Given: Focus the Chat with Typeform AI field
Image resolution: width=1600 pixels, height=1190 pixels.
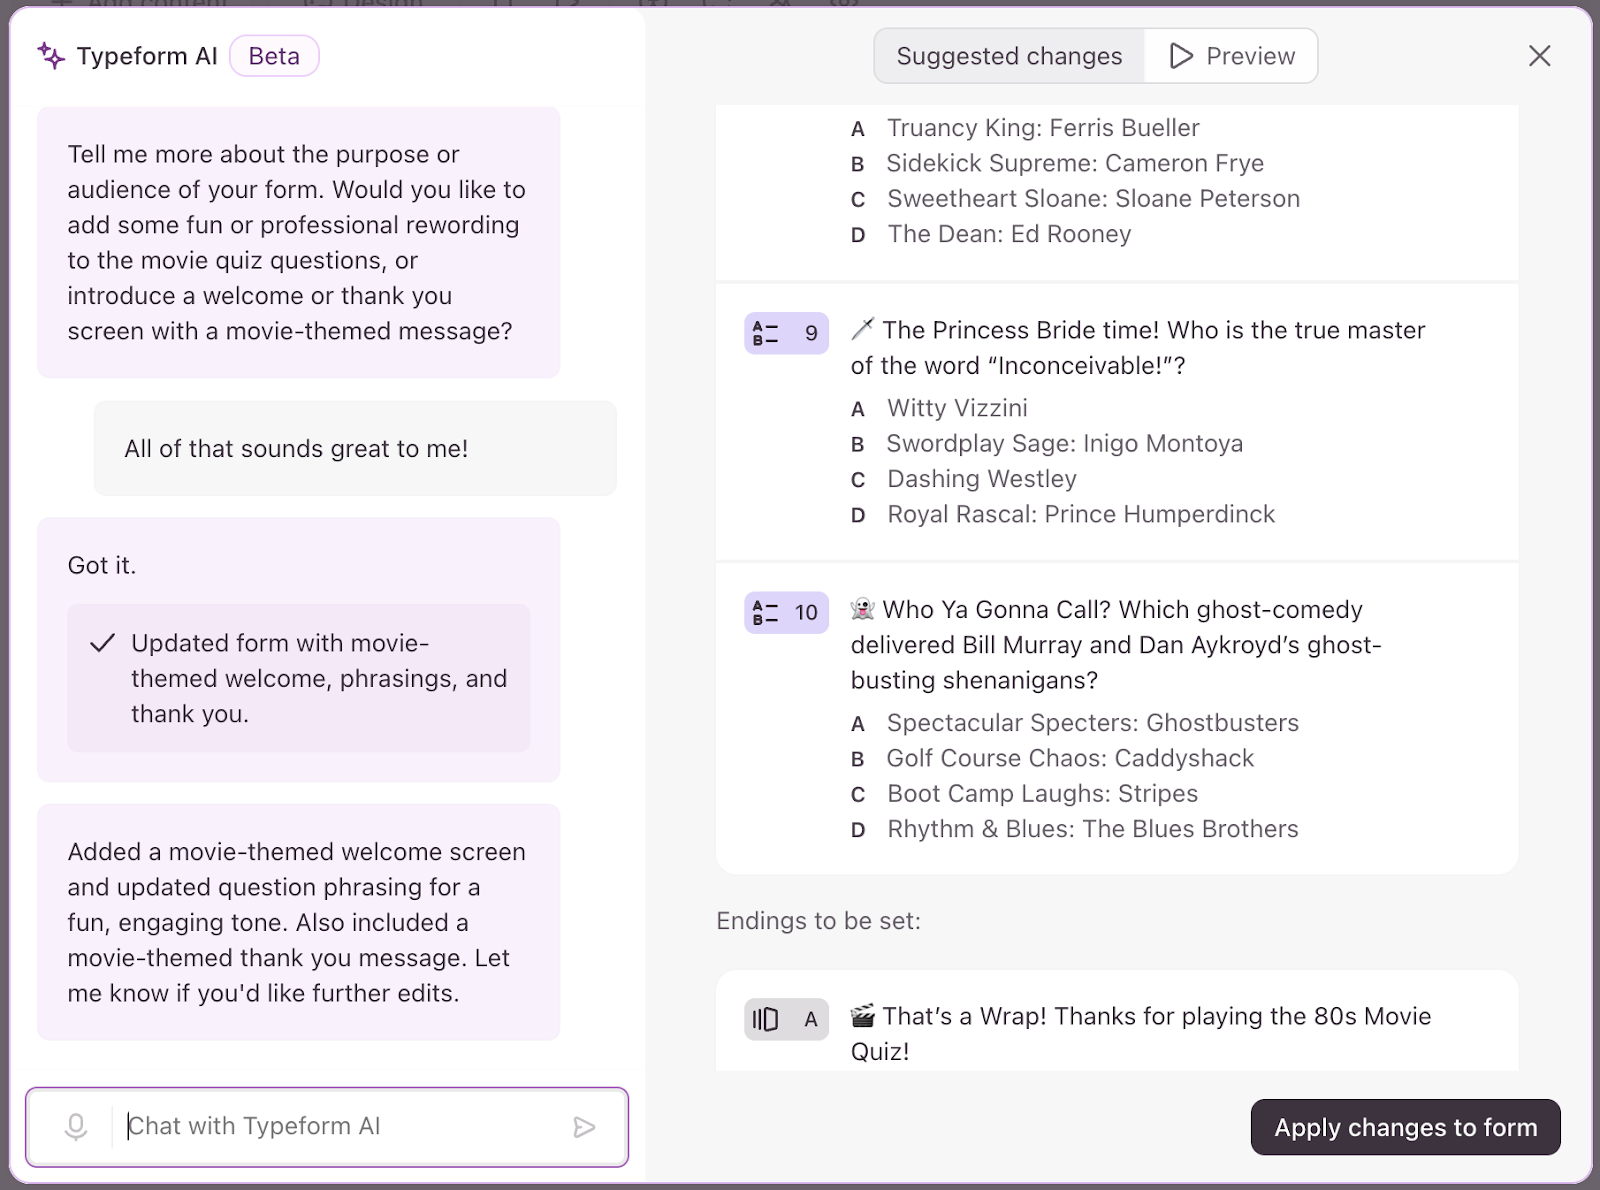Looking at the screenshot, I should click(x=340, y=1127).
